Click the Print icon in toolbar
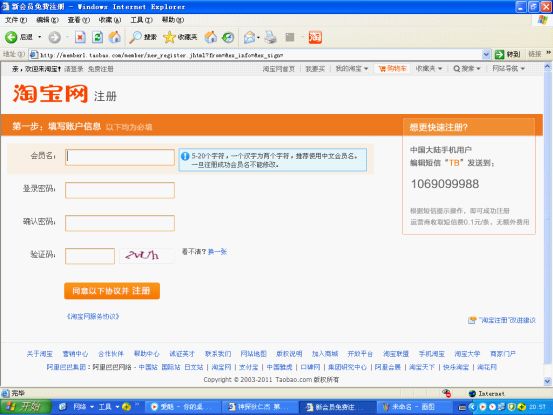This screenshot has width=553, height=415. 271,37
